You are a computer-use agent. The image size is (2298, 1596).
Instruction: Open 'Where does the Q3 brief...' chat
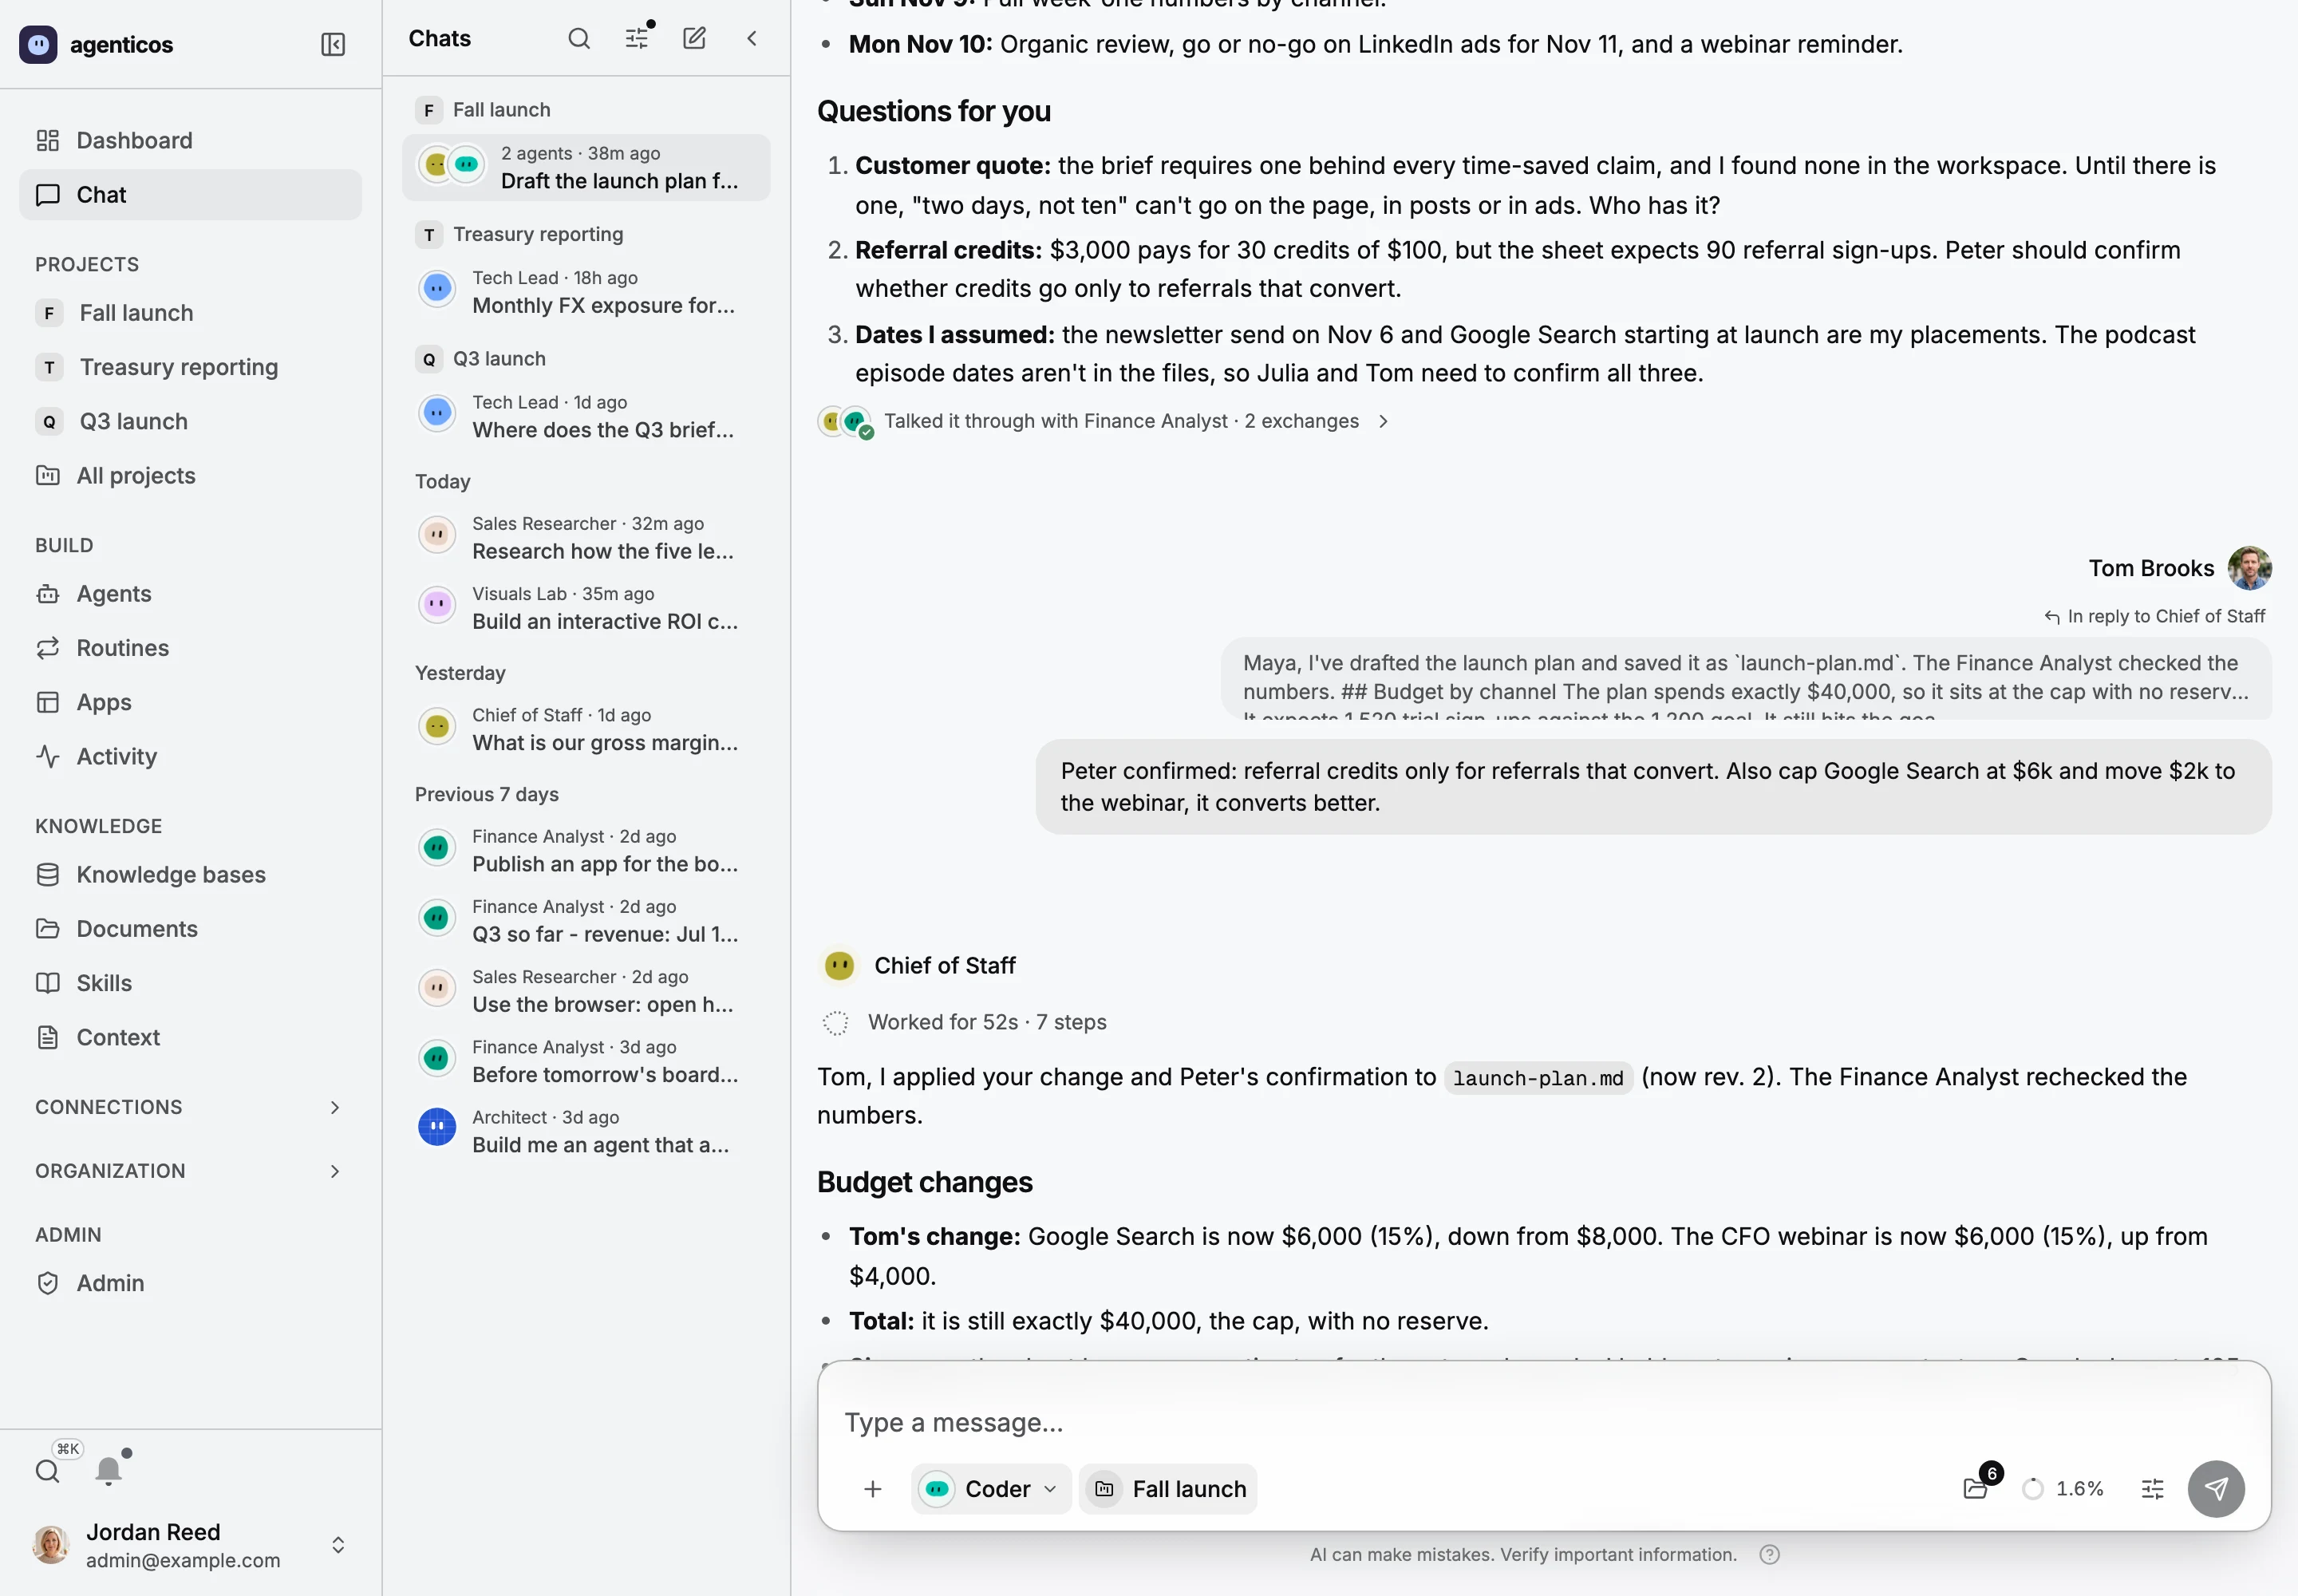point(586,416)
